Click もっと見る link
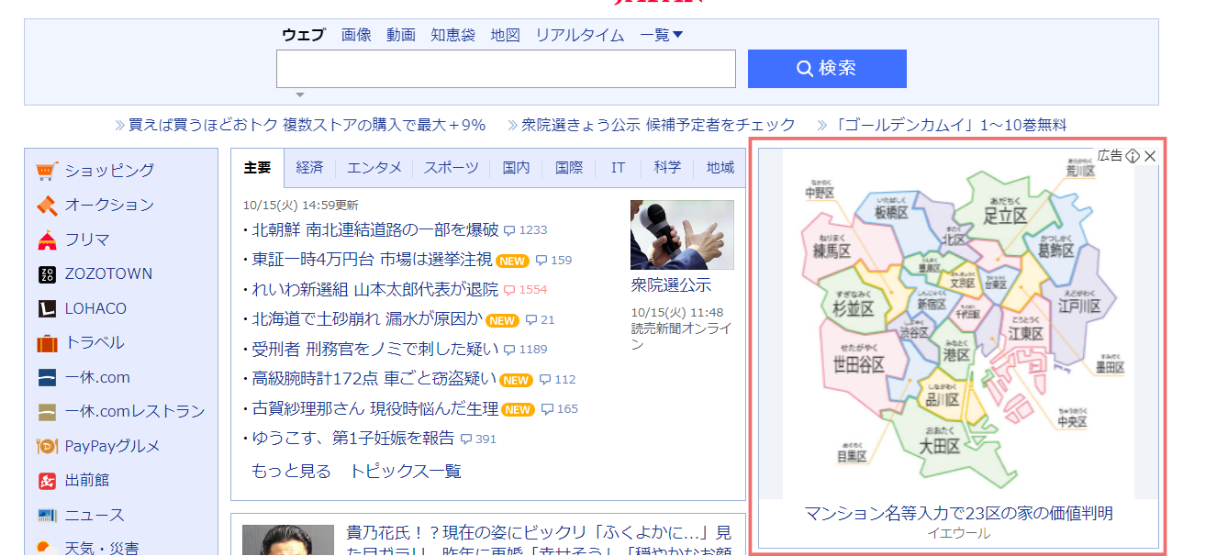The width and height of the screenshot is (1205, 556). [x=291, y=471]
